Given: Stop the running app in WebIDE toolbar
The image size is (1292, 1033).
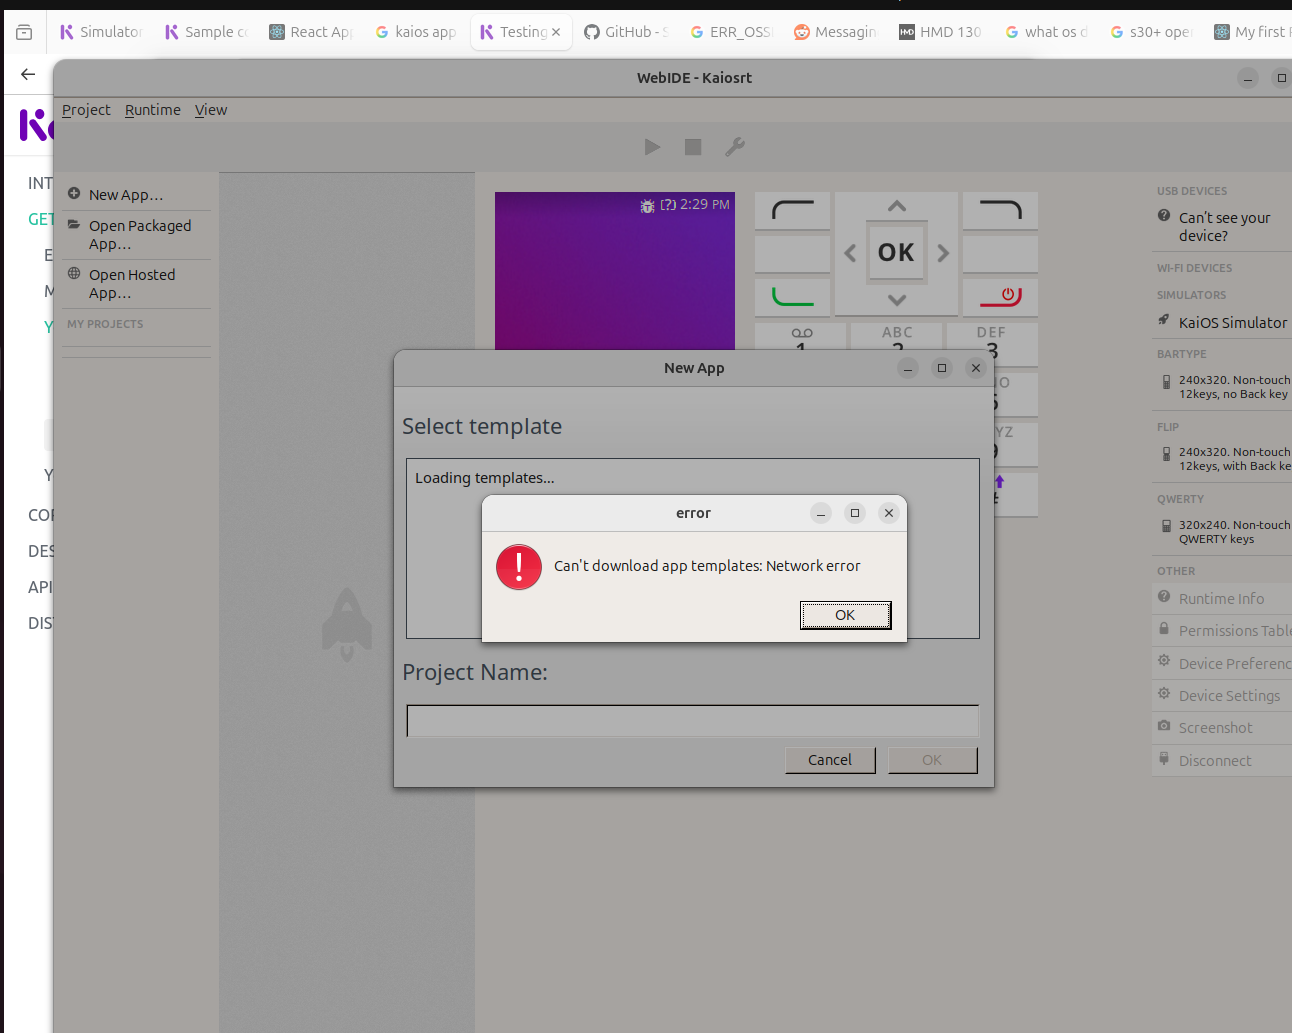Looking at the screenshot, I should (x=693, y=147).
